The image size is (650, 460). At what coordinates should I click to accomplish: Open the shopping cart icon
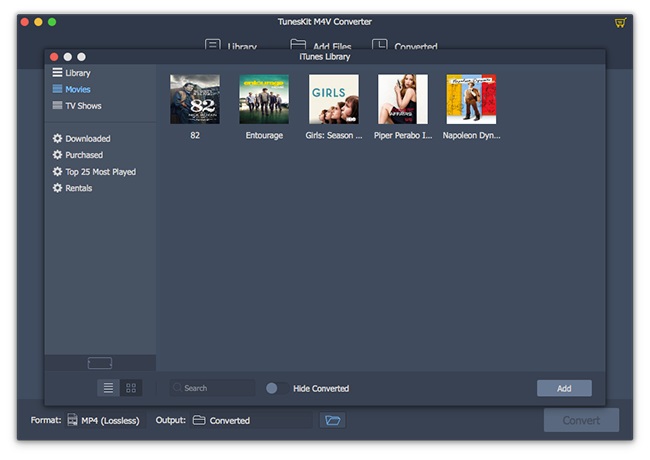pos(620,22)
